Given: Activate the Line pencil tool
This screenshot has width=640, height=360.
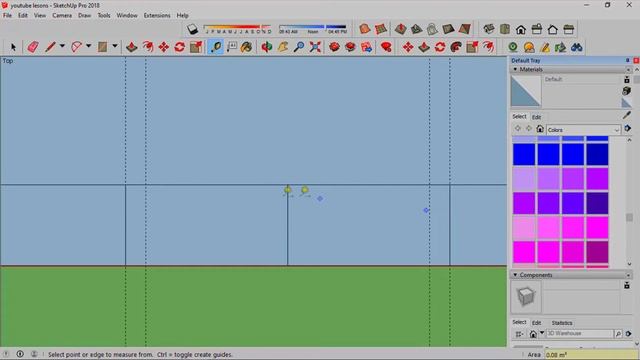Looking at the screenshot, I should click(x=50, y=47).
